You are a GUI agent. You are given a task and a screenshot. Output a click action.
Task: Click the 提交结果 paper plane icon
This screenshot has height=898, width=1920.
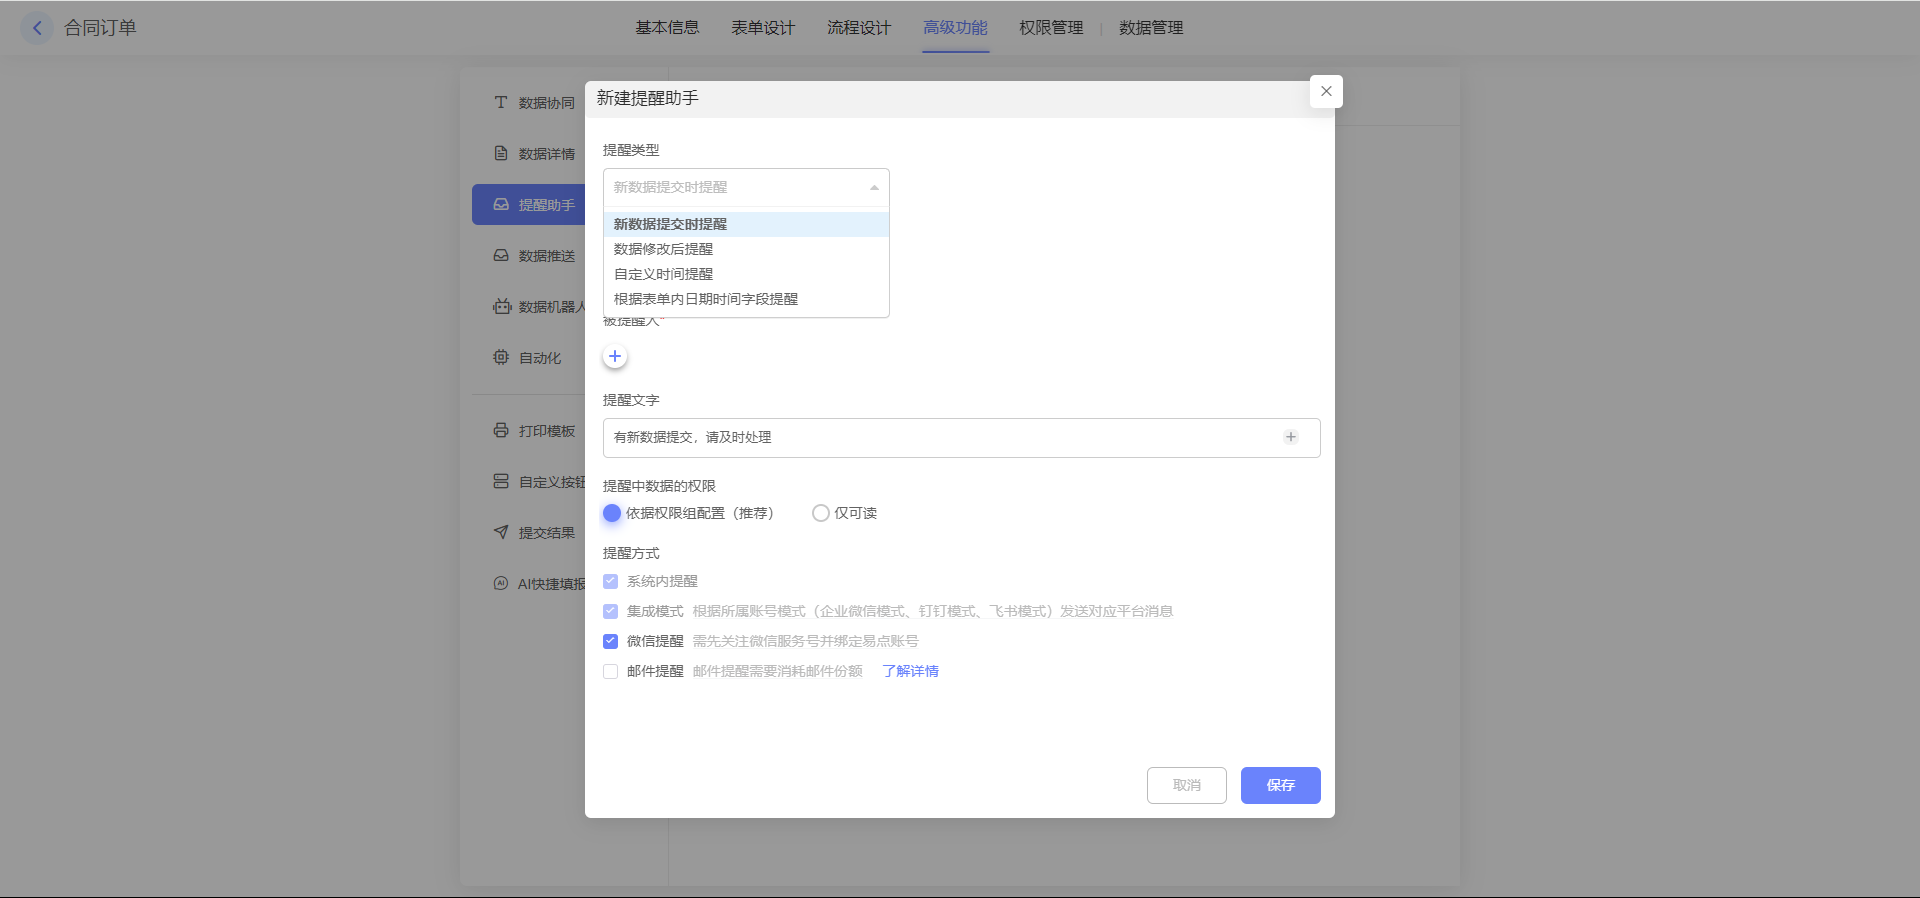coord(501,532)
